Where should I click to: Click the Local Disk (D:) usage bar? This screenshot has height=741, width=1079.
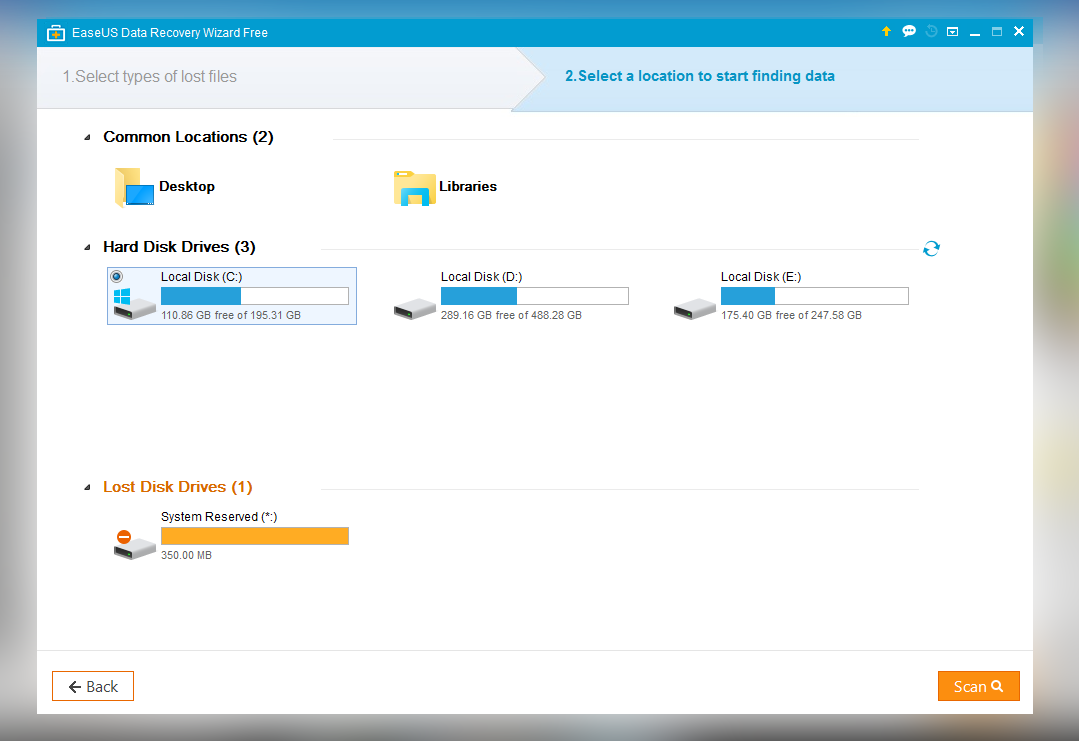click(x=534, y=296)
